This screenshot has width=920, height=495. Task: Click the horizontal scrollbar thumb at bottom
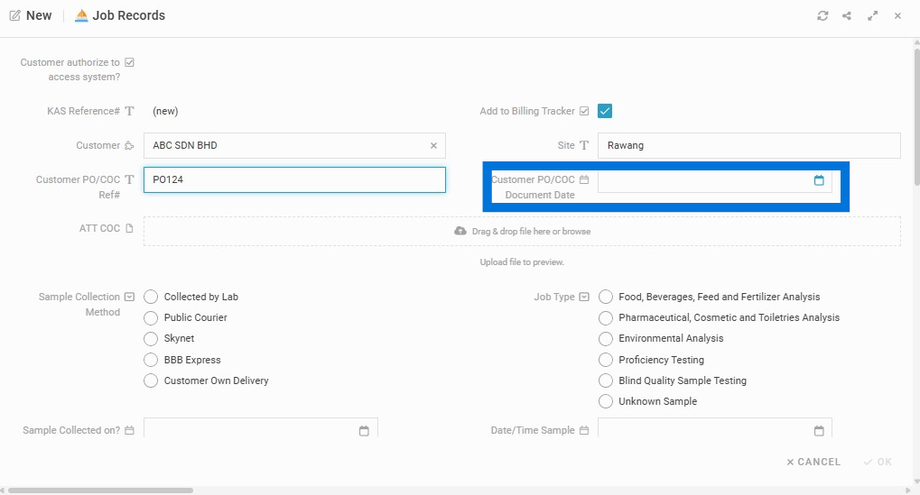tap(100, 490)
